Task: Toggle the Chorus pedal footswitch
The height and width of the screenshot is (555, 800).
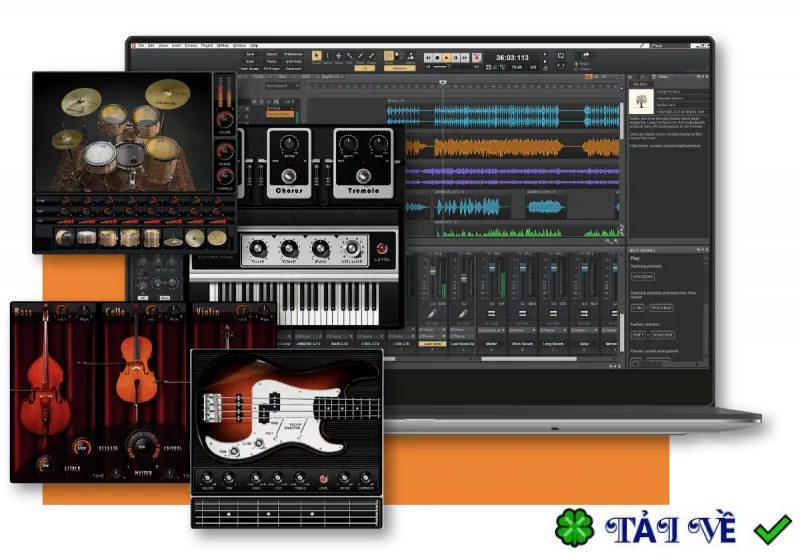Action: 289,175
